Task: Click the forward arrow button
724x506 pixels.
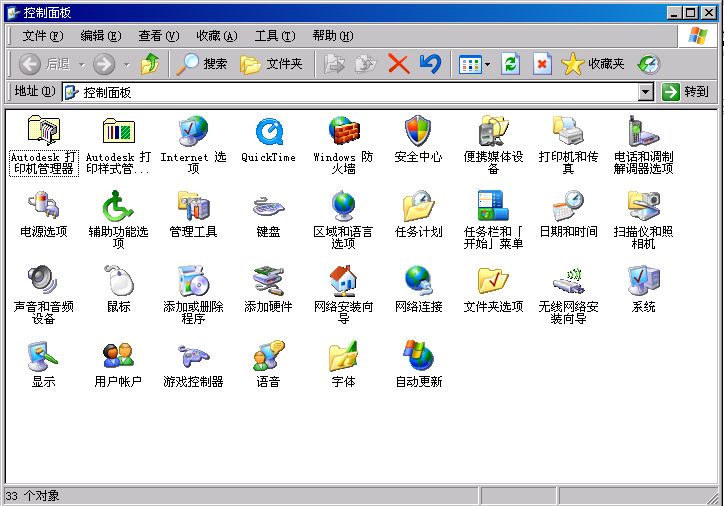Action: [x=104, y=64]
